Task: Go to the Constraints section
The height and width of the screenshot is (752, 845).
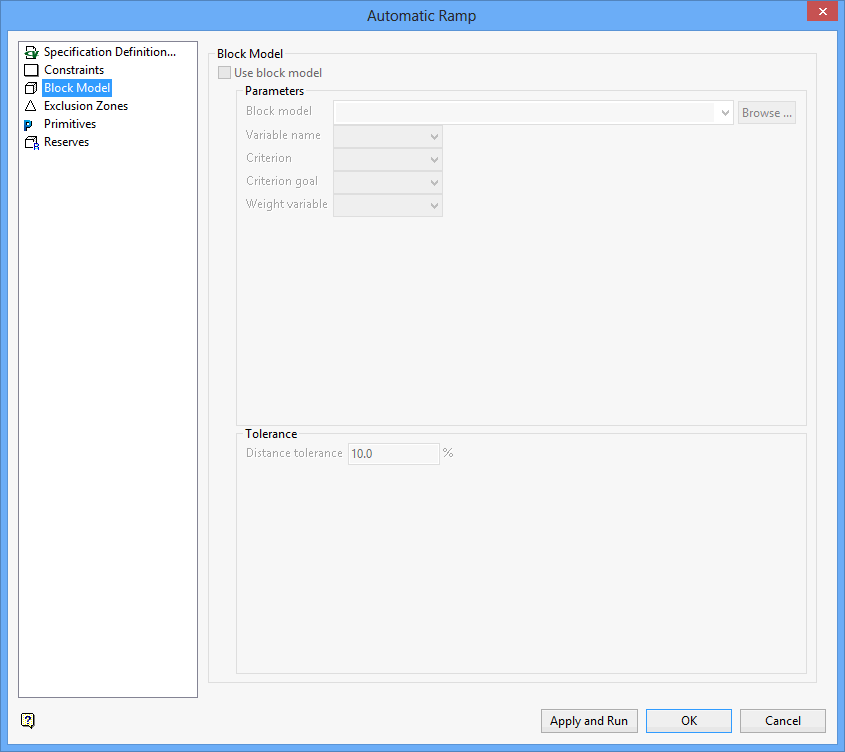Action: [x=74, y=70]
